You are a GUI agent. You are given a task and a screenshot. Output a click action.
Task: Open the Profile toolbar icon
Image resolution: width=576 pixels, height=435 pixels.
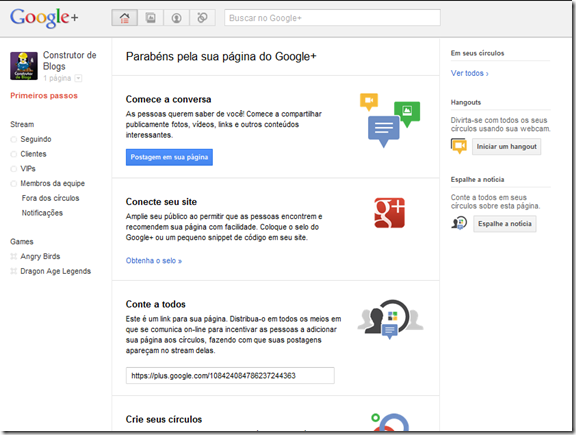[x=177, y=18]
